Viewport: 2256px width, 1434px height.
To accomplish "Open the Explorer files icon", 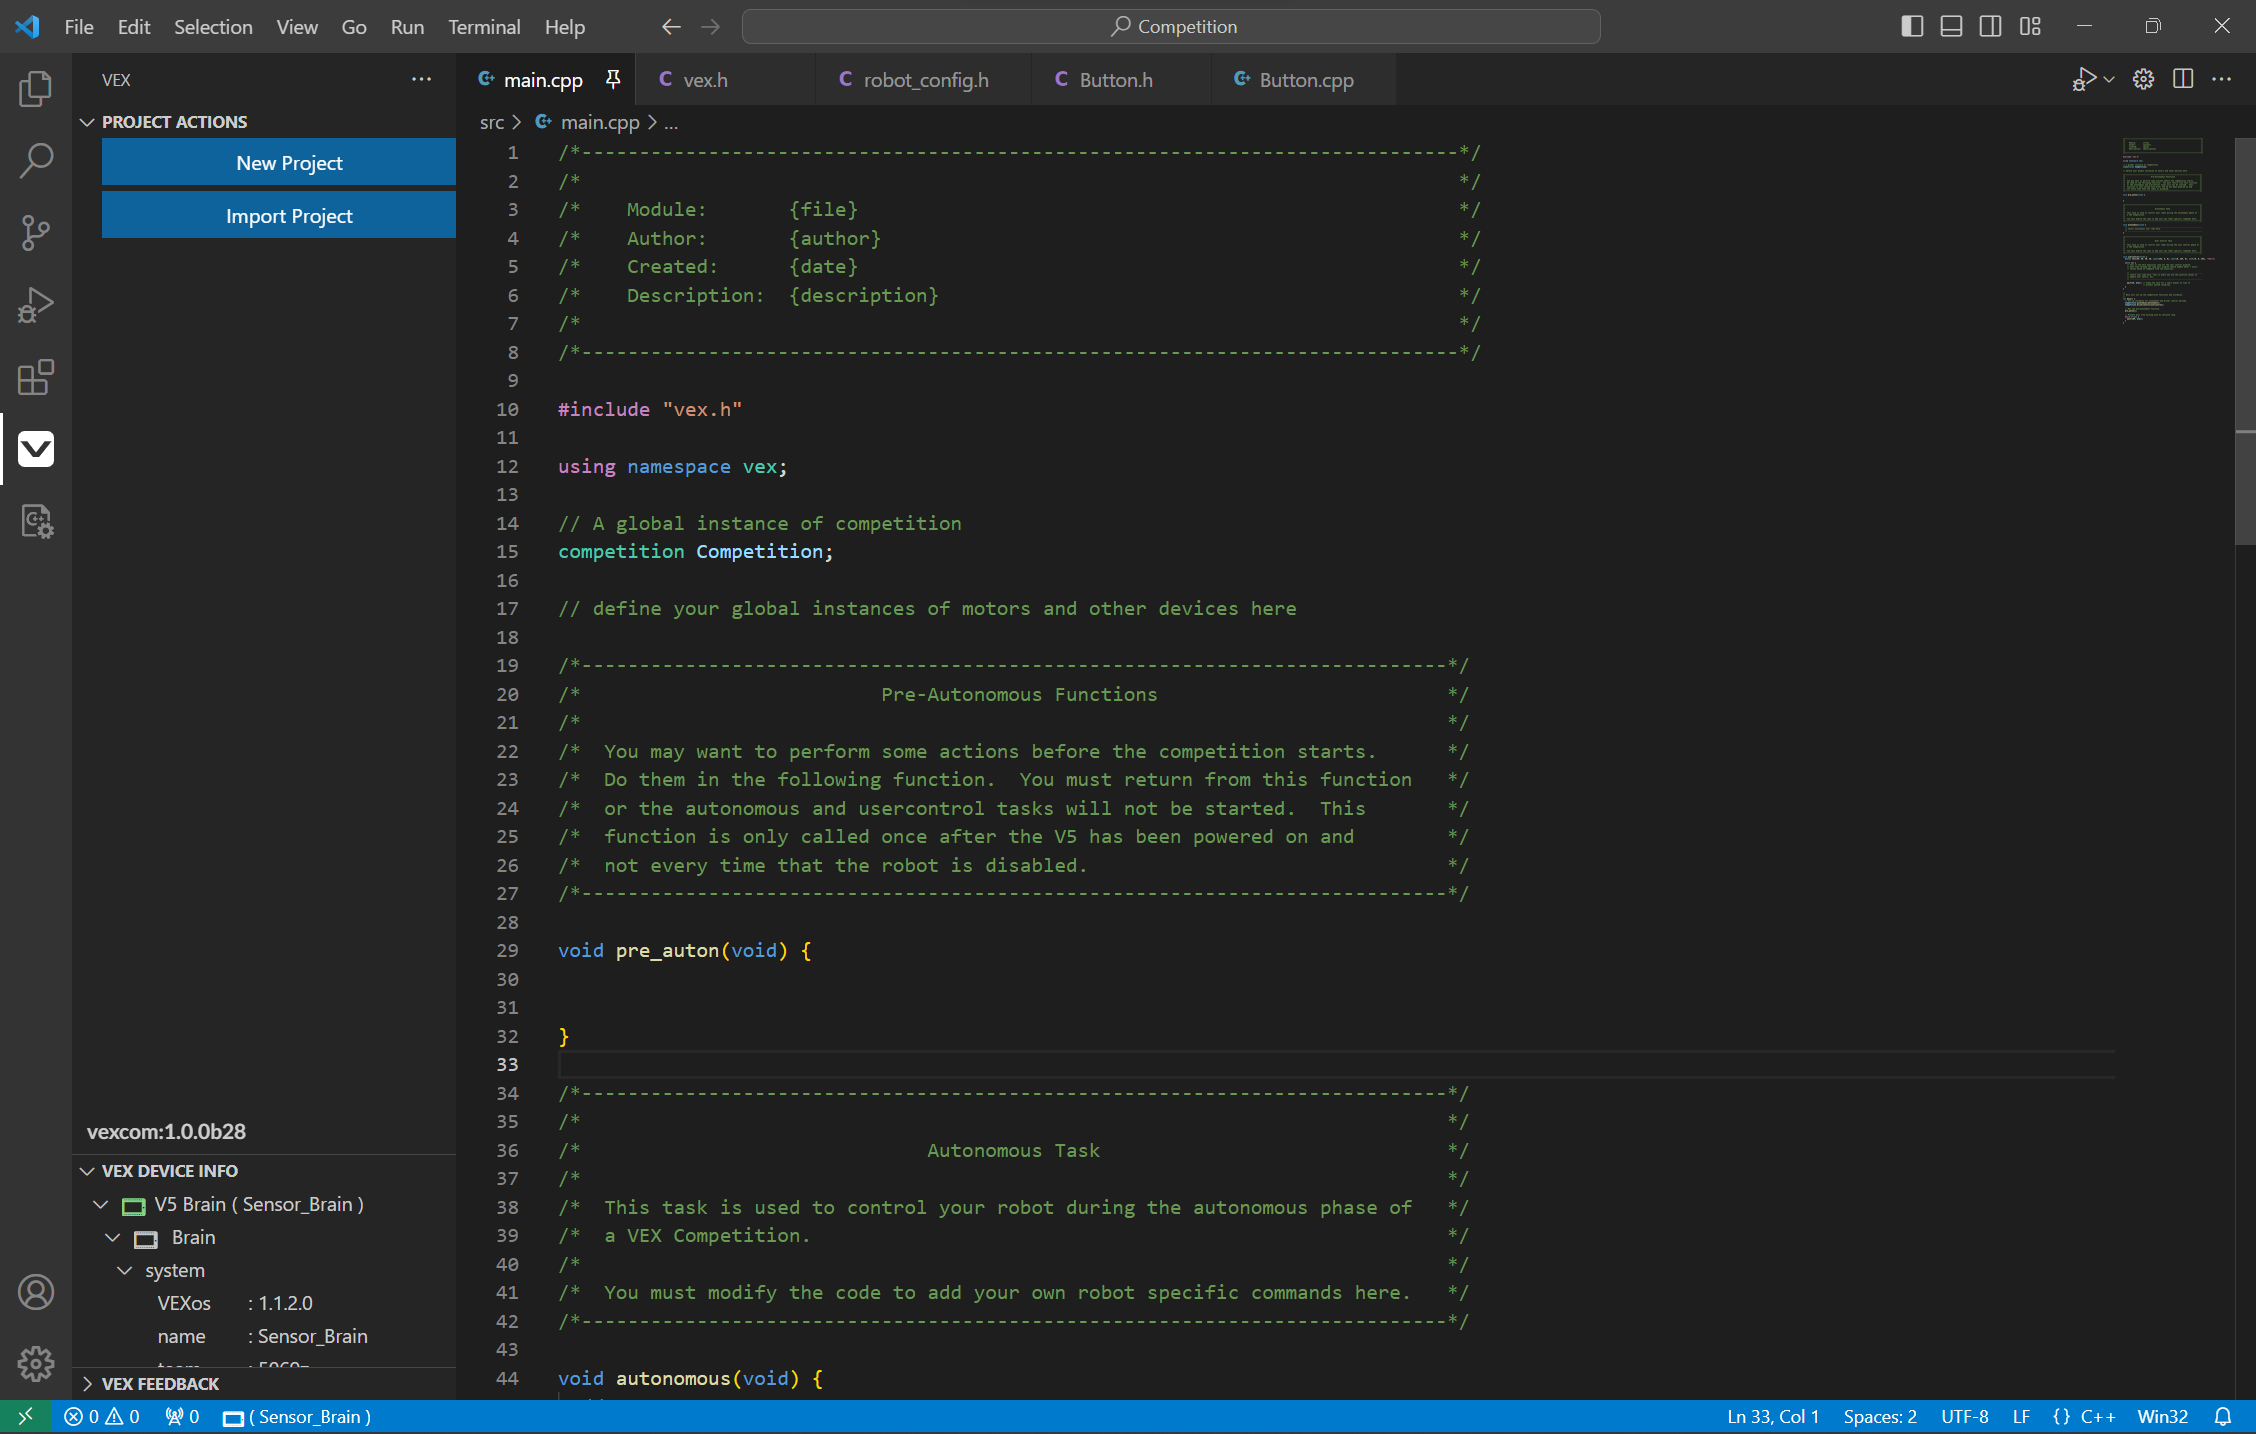I will coord(36,89).
